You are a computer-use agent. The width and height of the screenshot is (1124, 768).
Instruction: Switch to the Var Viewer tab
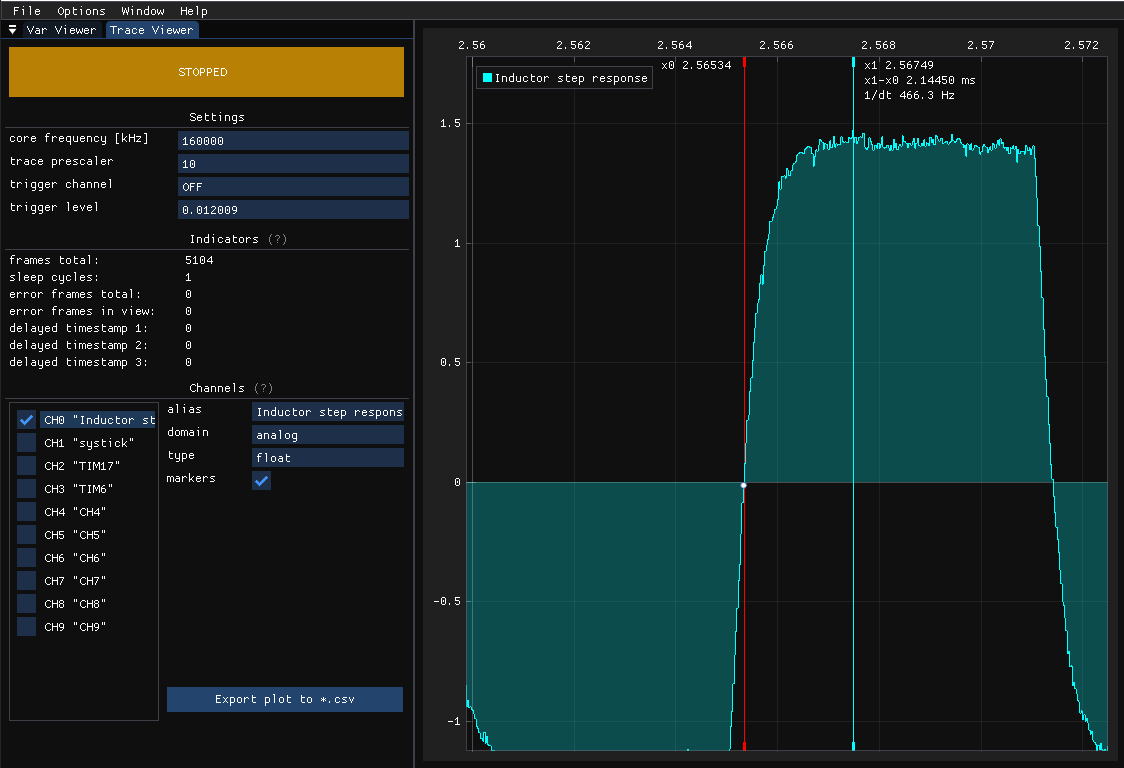61,30
